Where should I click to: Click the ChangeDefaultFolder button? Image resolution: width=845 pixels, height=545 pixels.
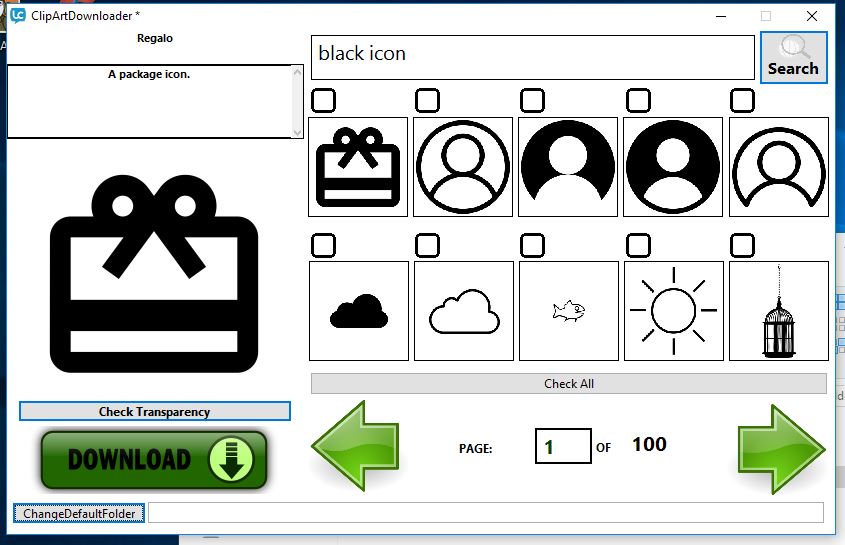point(79,513)
